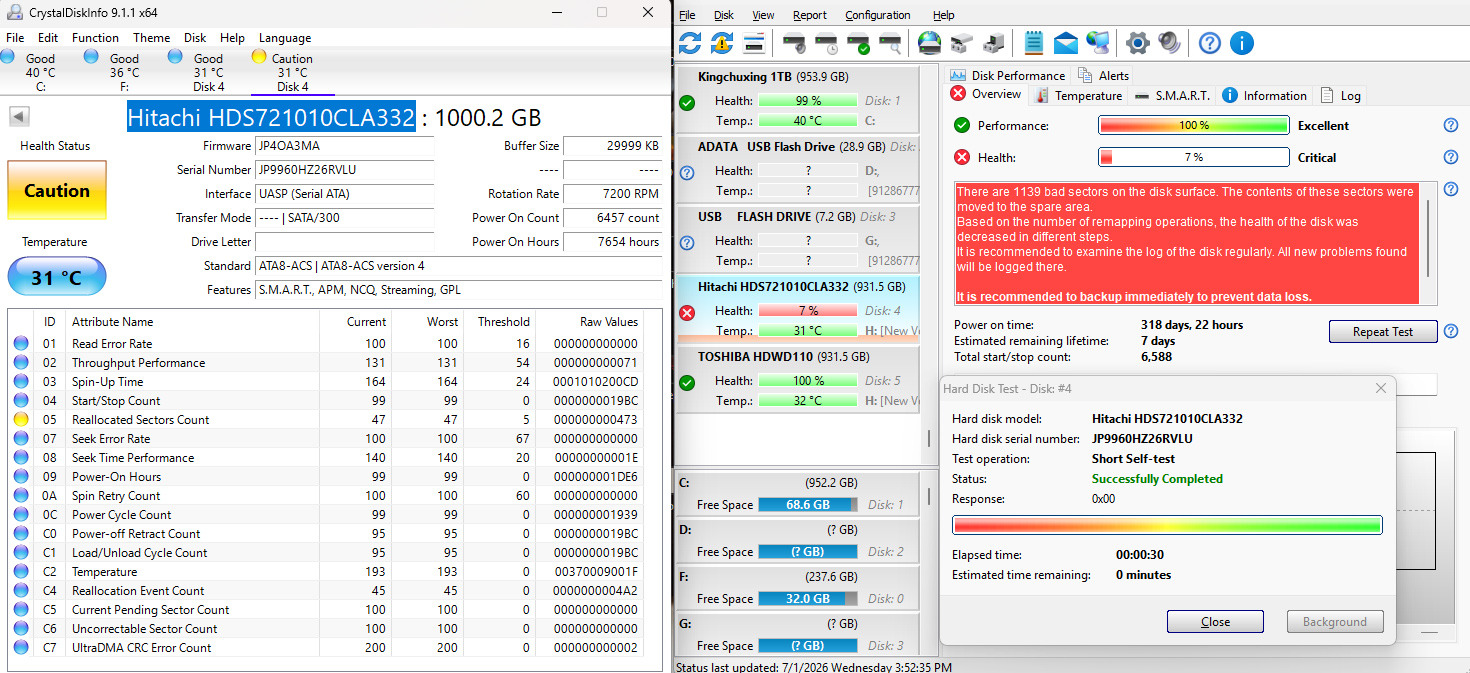The width and height of the screenshot is (1470, 673).
Task: Click the disk with magnifier icon
Action: click(889, 43)
